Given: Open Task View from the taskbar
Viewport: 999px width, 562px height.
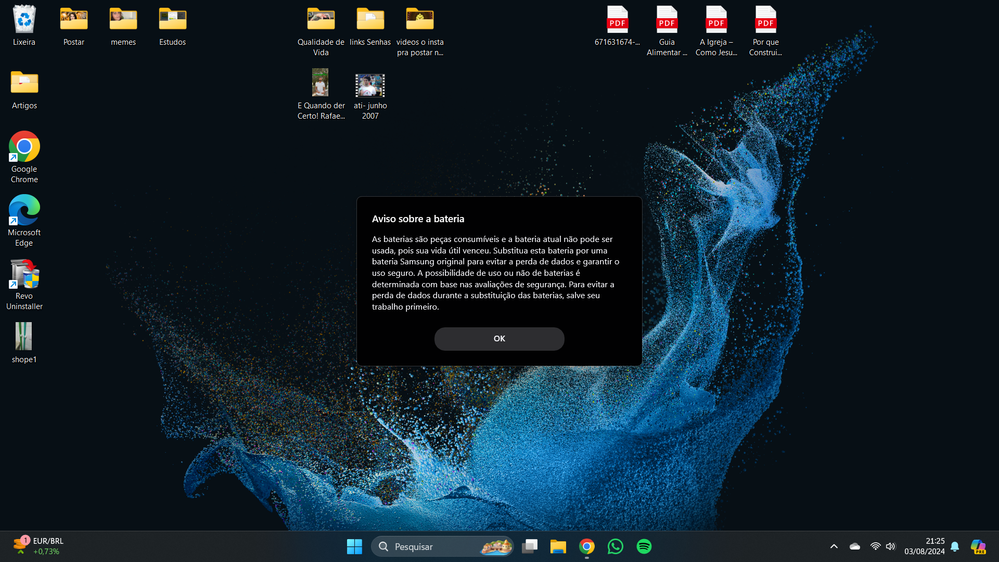Looking at the screenshot, I should click(529, 547).
